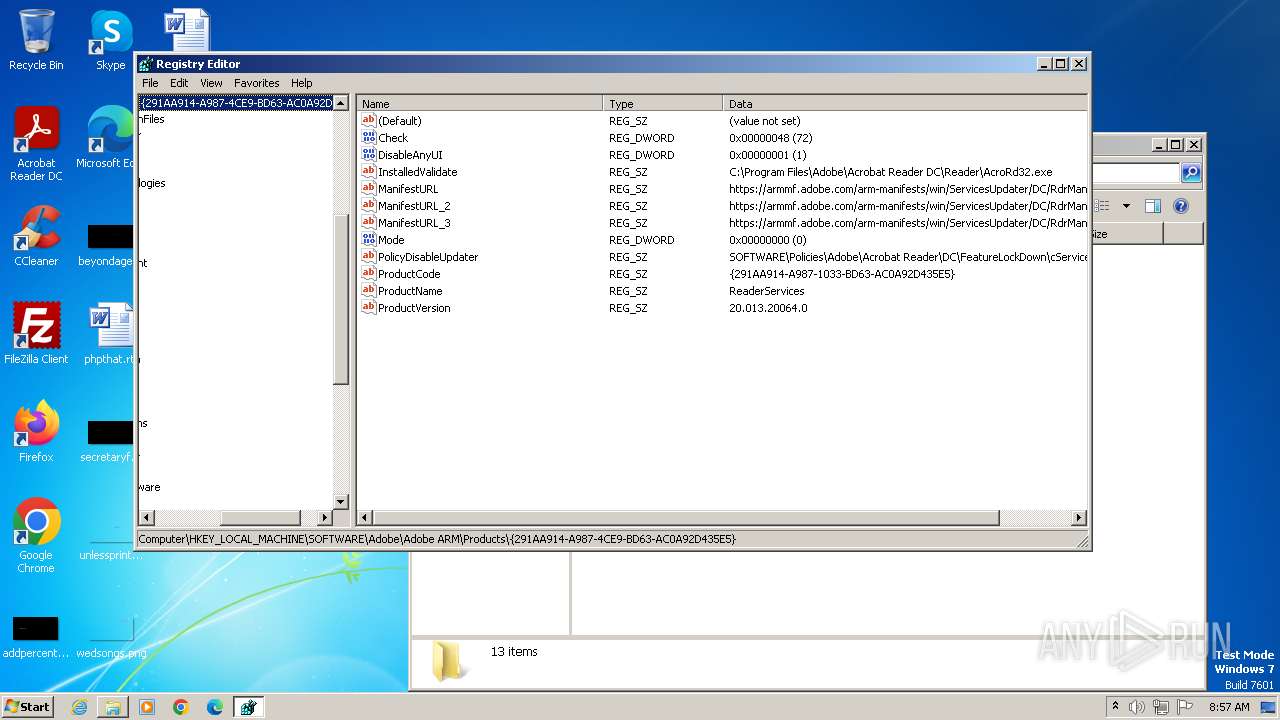
Task: Click the values pane scroll right arrow
Action: 1079,517
